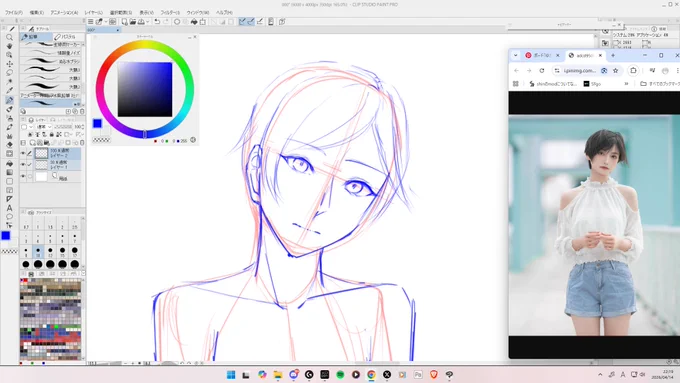This screenshot has width=680, height=383.
Task: Open Brave browser from the taskbar
Action: [434, 375]
